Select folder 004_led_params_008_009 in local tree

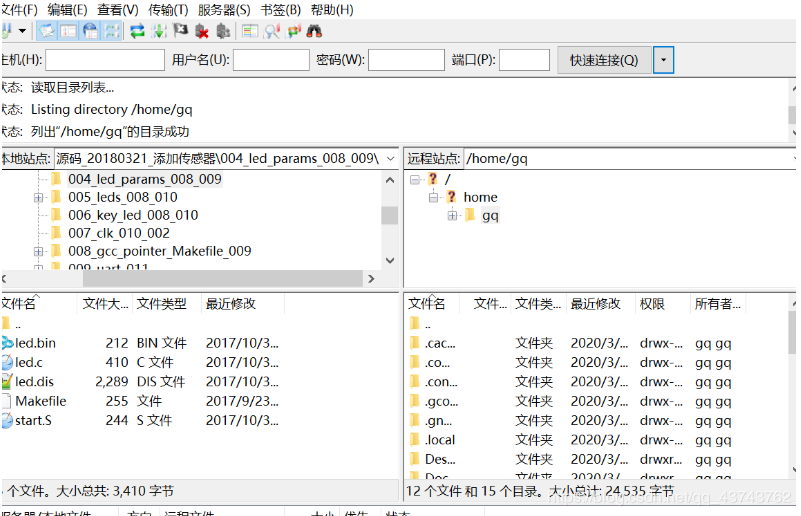coord(145,179)
